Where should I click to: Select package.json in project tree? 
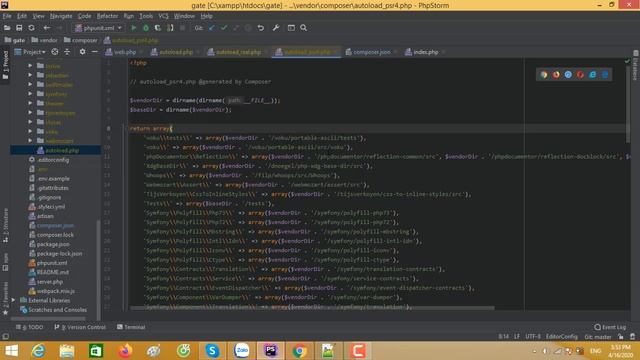pyautogui.click(x=53, y=244)
